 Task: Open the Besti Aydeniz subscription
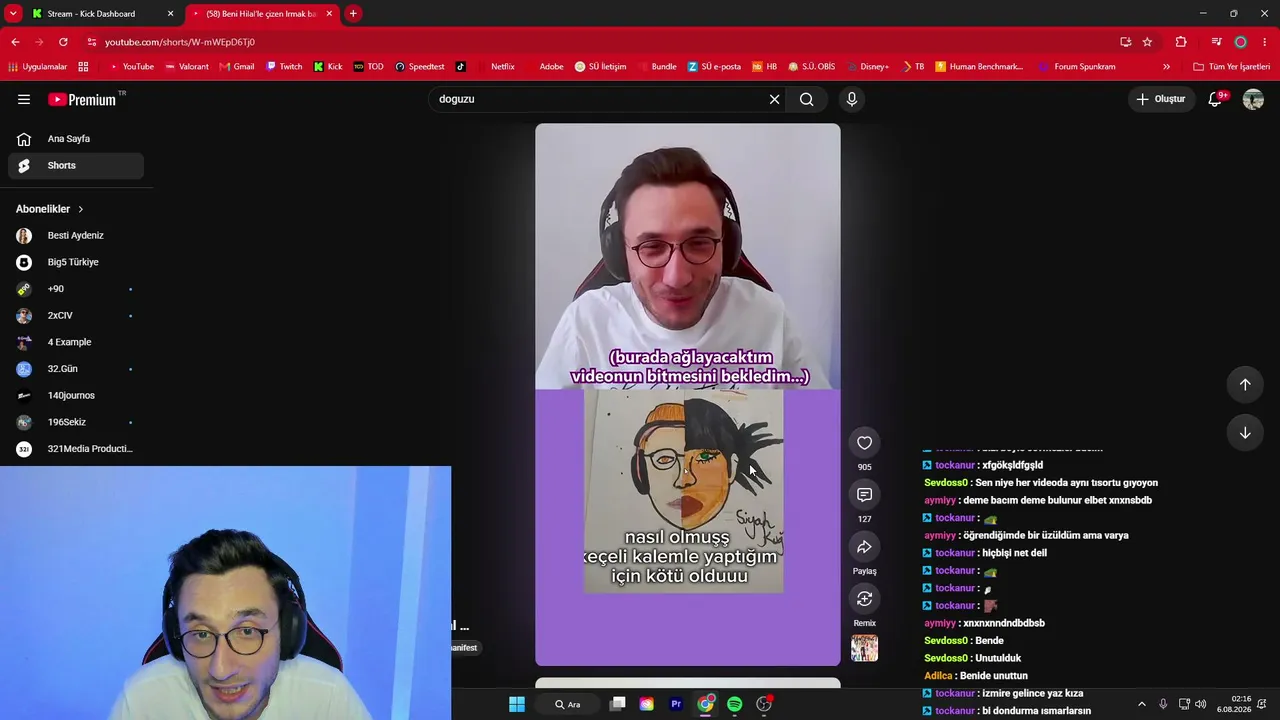[76, 236]
